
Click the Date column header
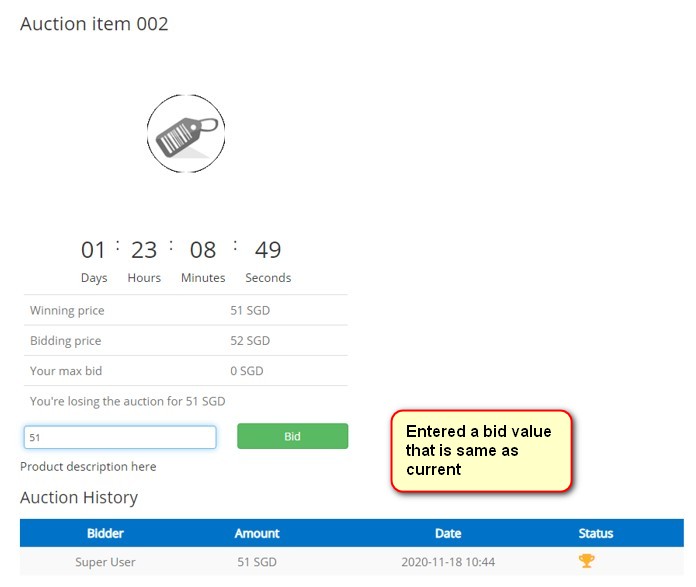(x=448, y=533)
